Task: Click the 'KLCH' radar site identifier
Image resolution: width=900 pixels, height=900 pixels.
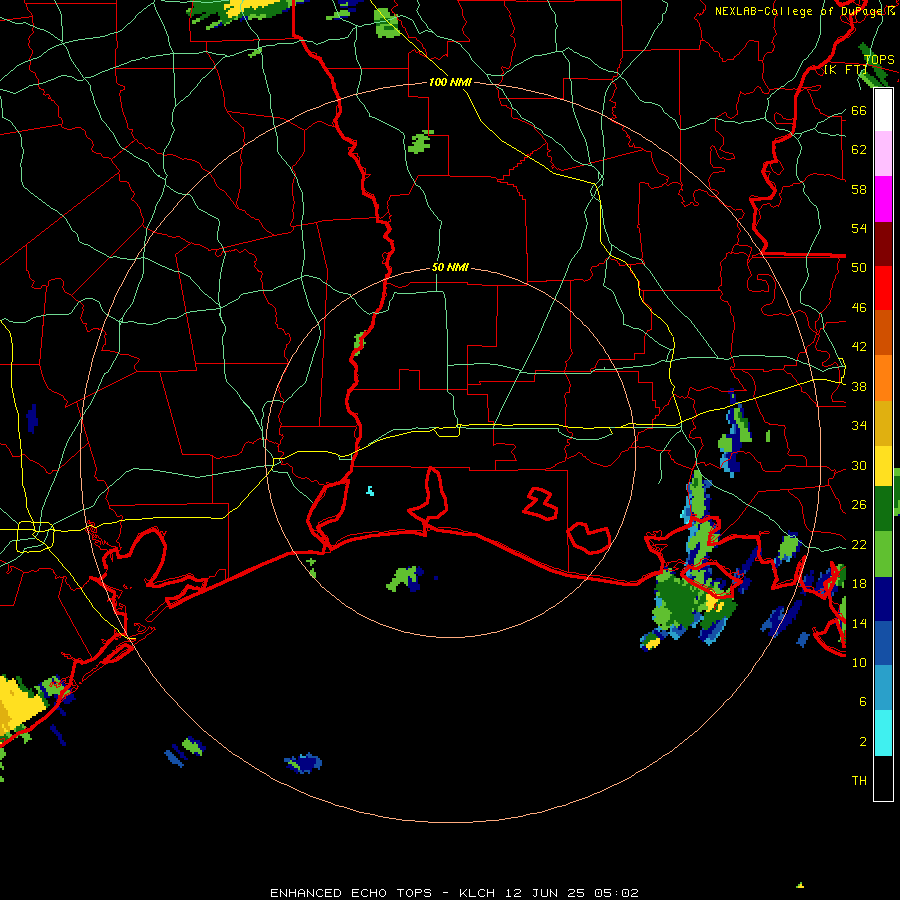Action: coord(477,893)
